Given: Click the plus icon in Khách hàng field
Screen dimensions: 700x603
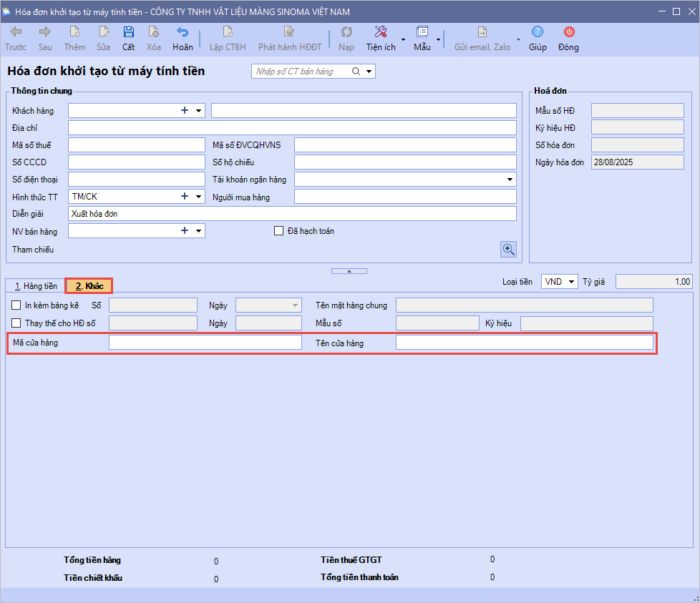Looking at the screenshot, I should (184, 111).
